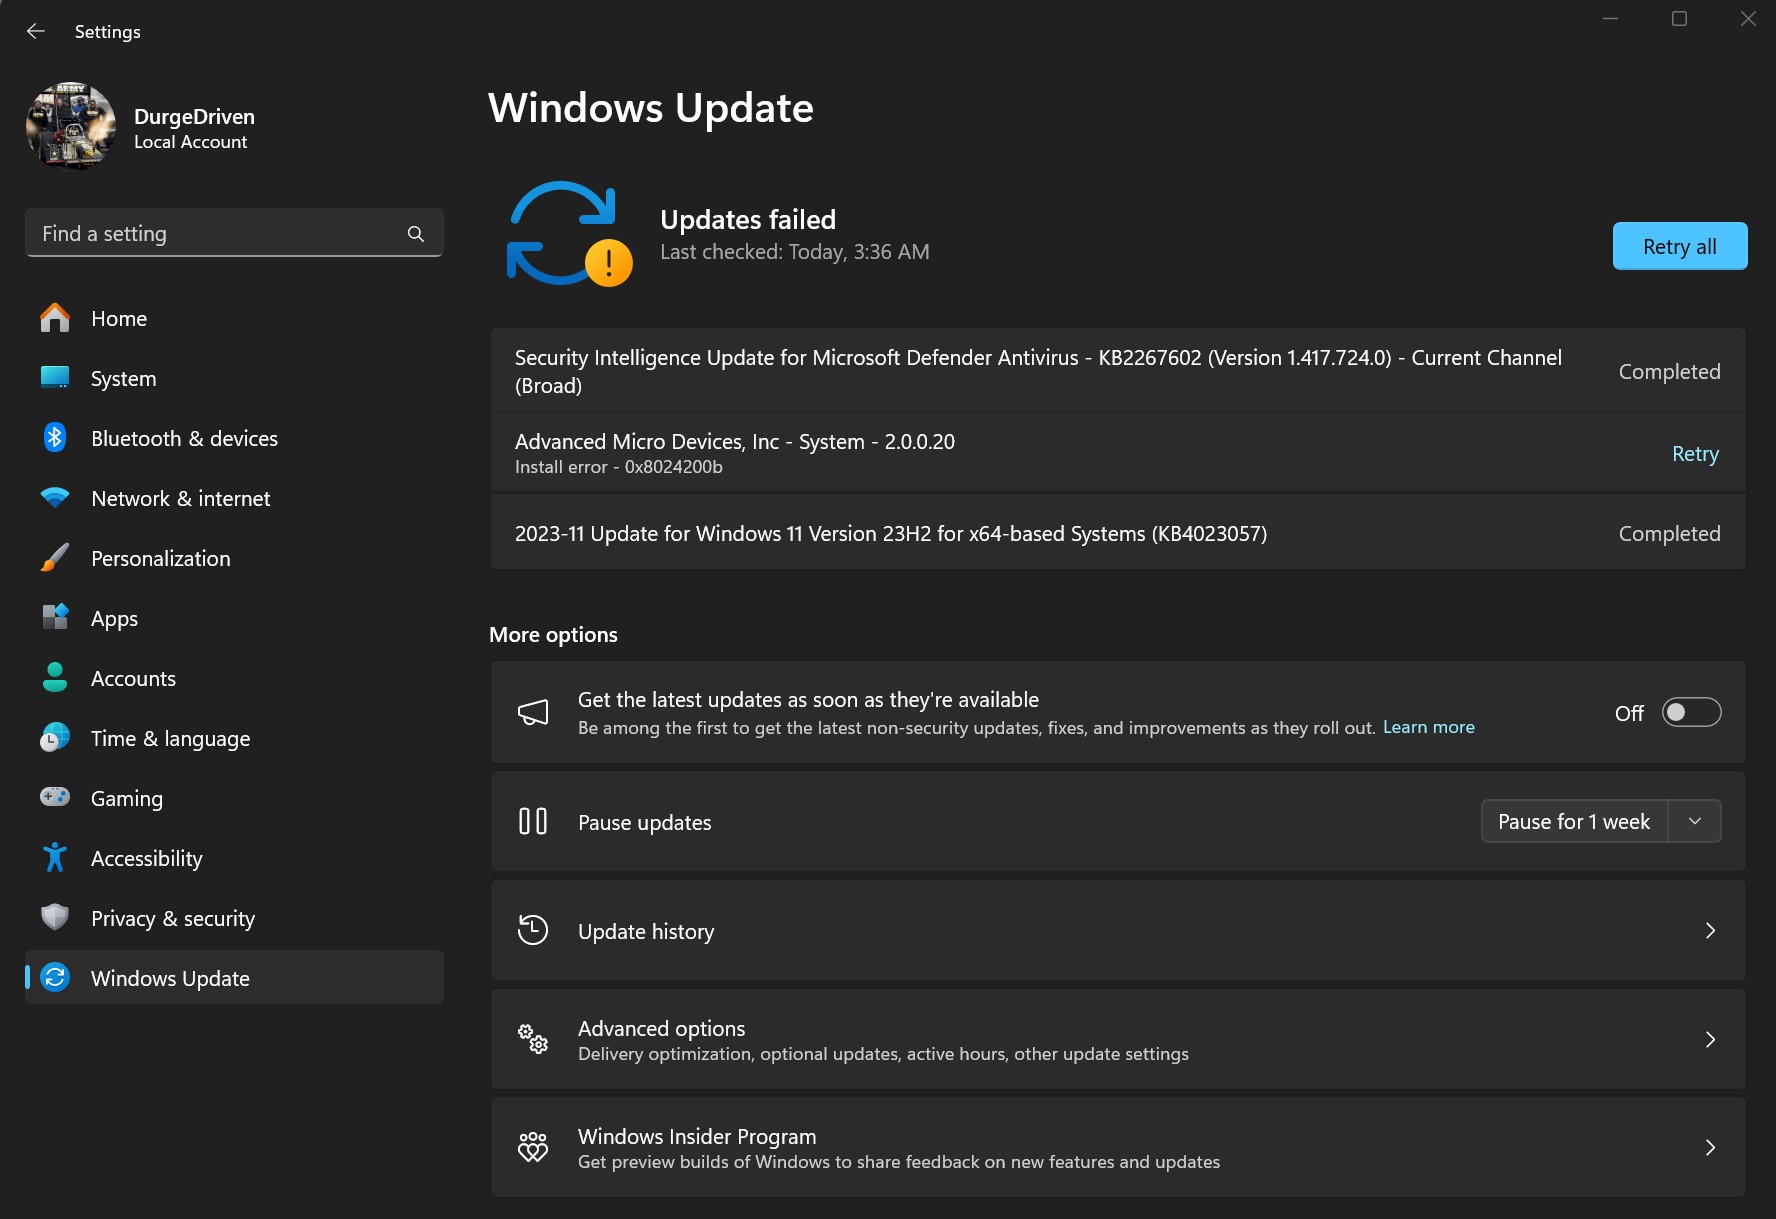The image size is (1776, 1219).
Task: Click the Advanced options label
Action: point(661,1028)
